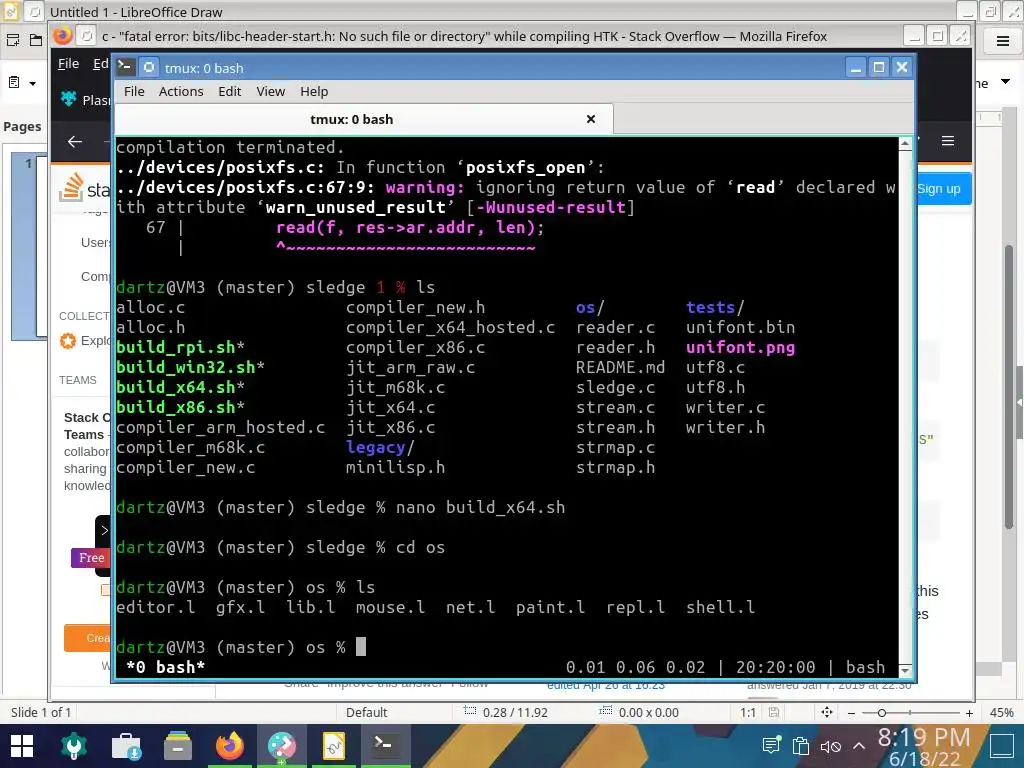This screenshot has height=768, width=1024.
Task: Click the muted volume tray icon
Action: (x=830, y=746)
